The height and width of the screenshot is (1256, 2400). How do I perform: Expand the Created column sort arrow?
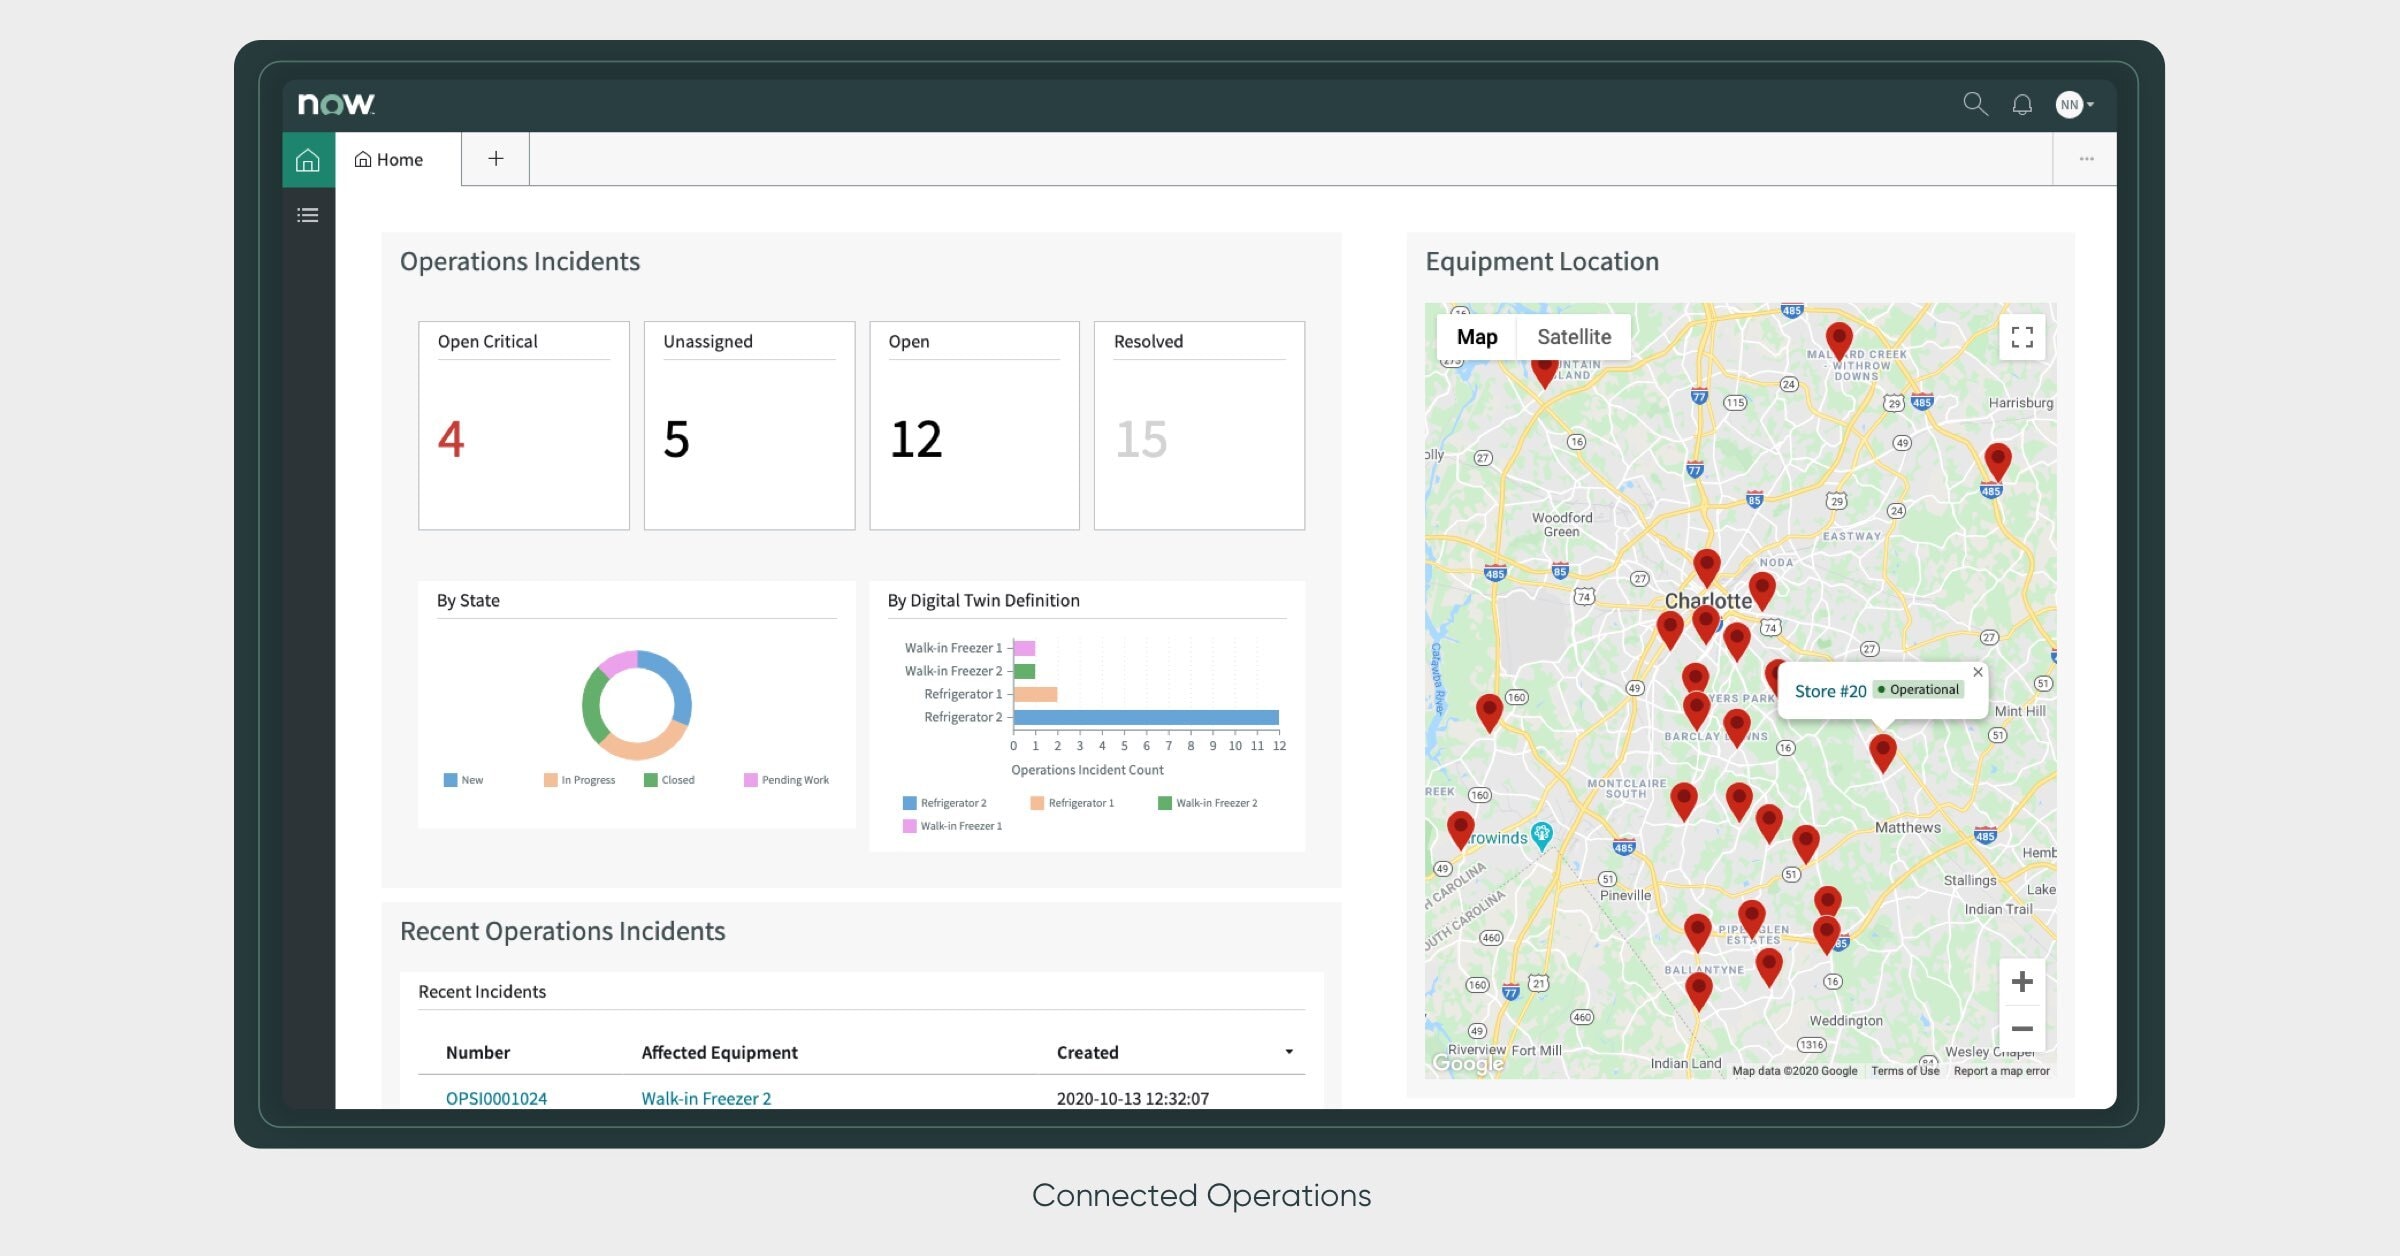point(1288,1052)
